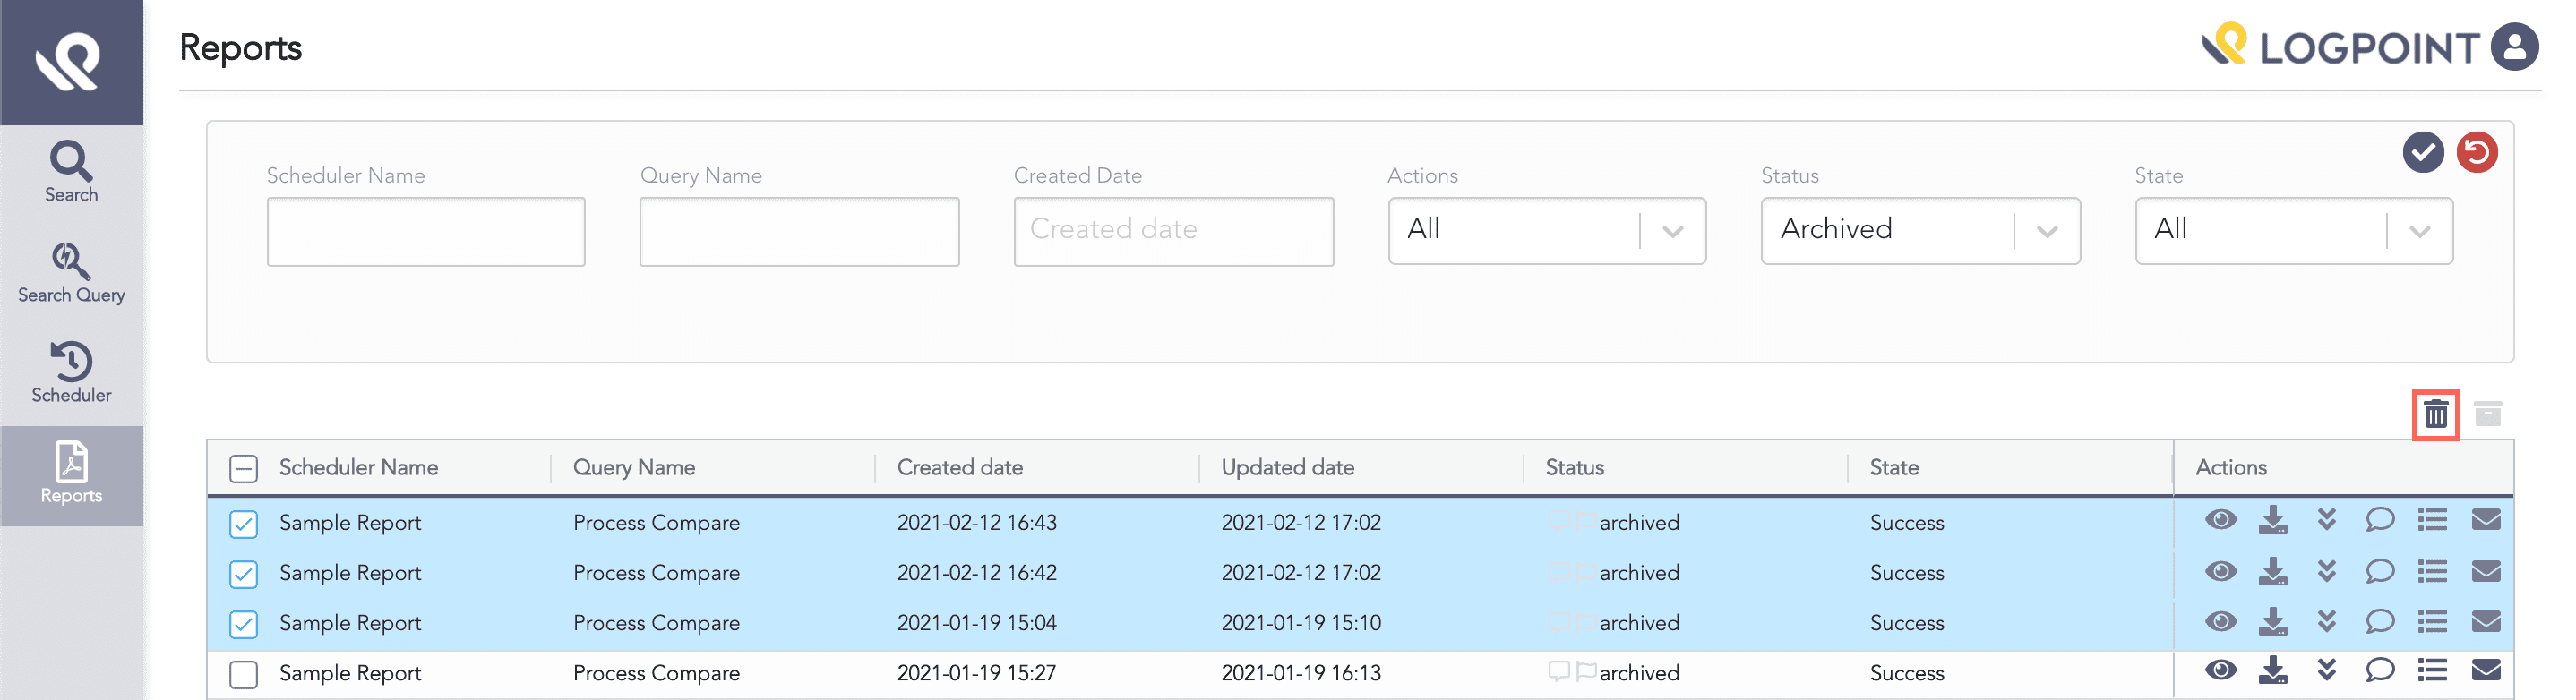
Task: Click envelope mail icon in 15:04 row
Action: pyautogui.click(x=2485, y=621)
